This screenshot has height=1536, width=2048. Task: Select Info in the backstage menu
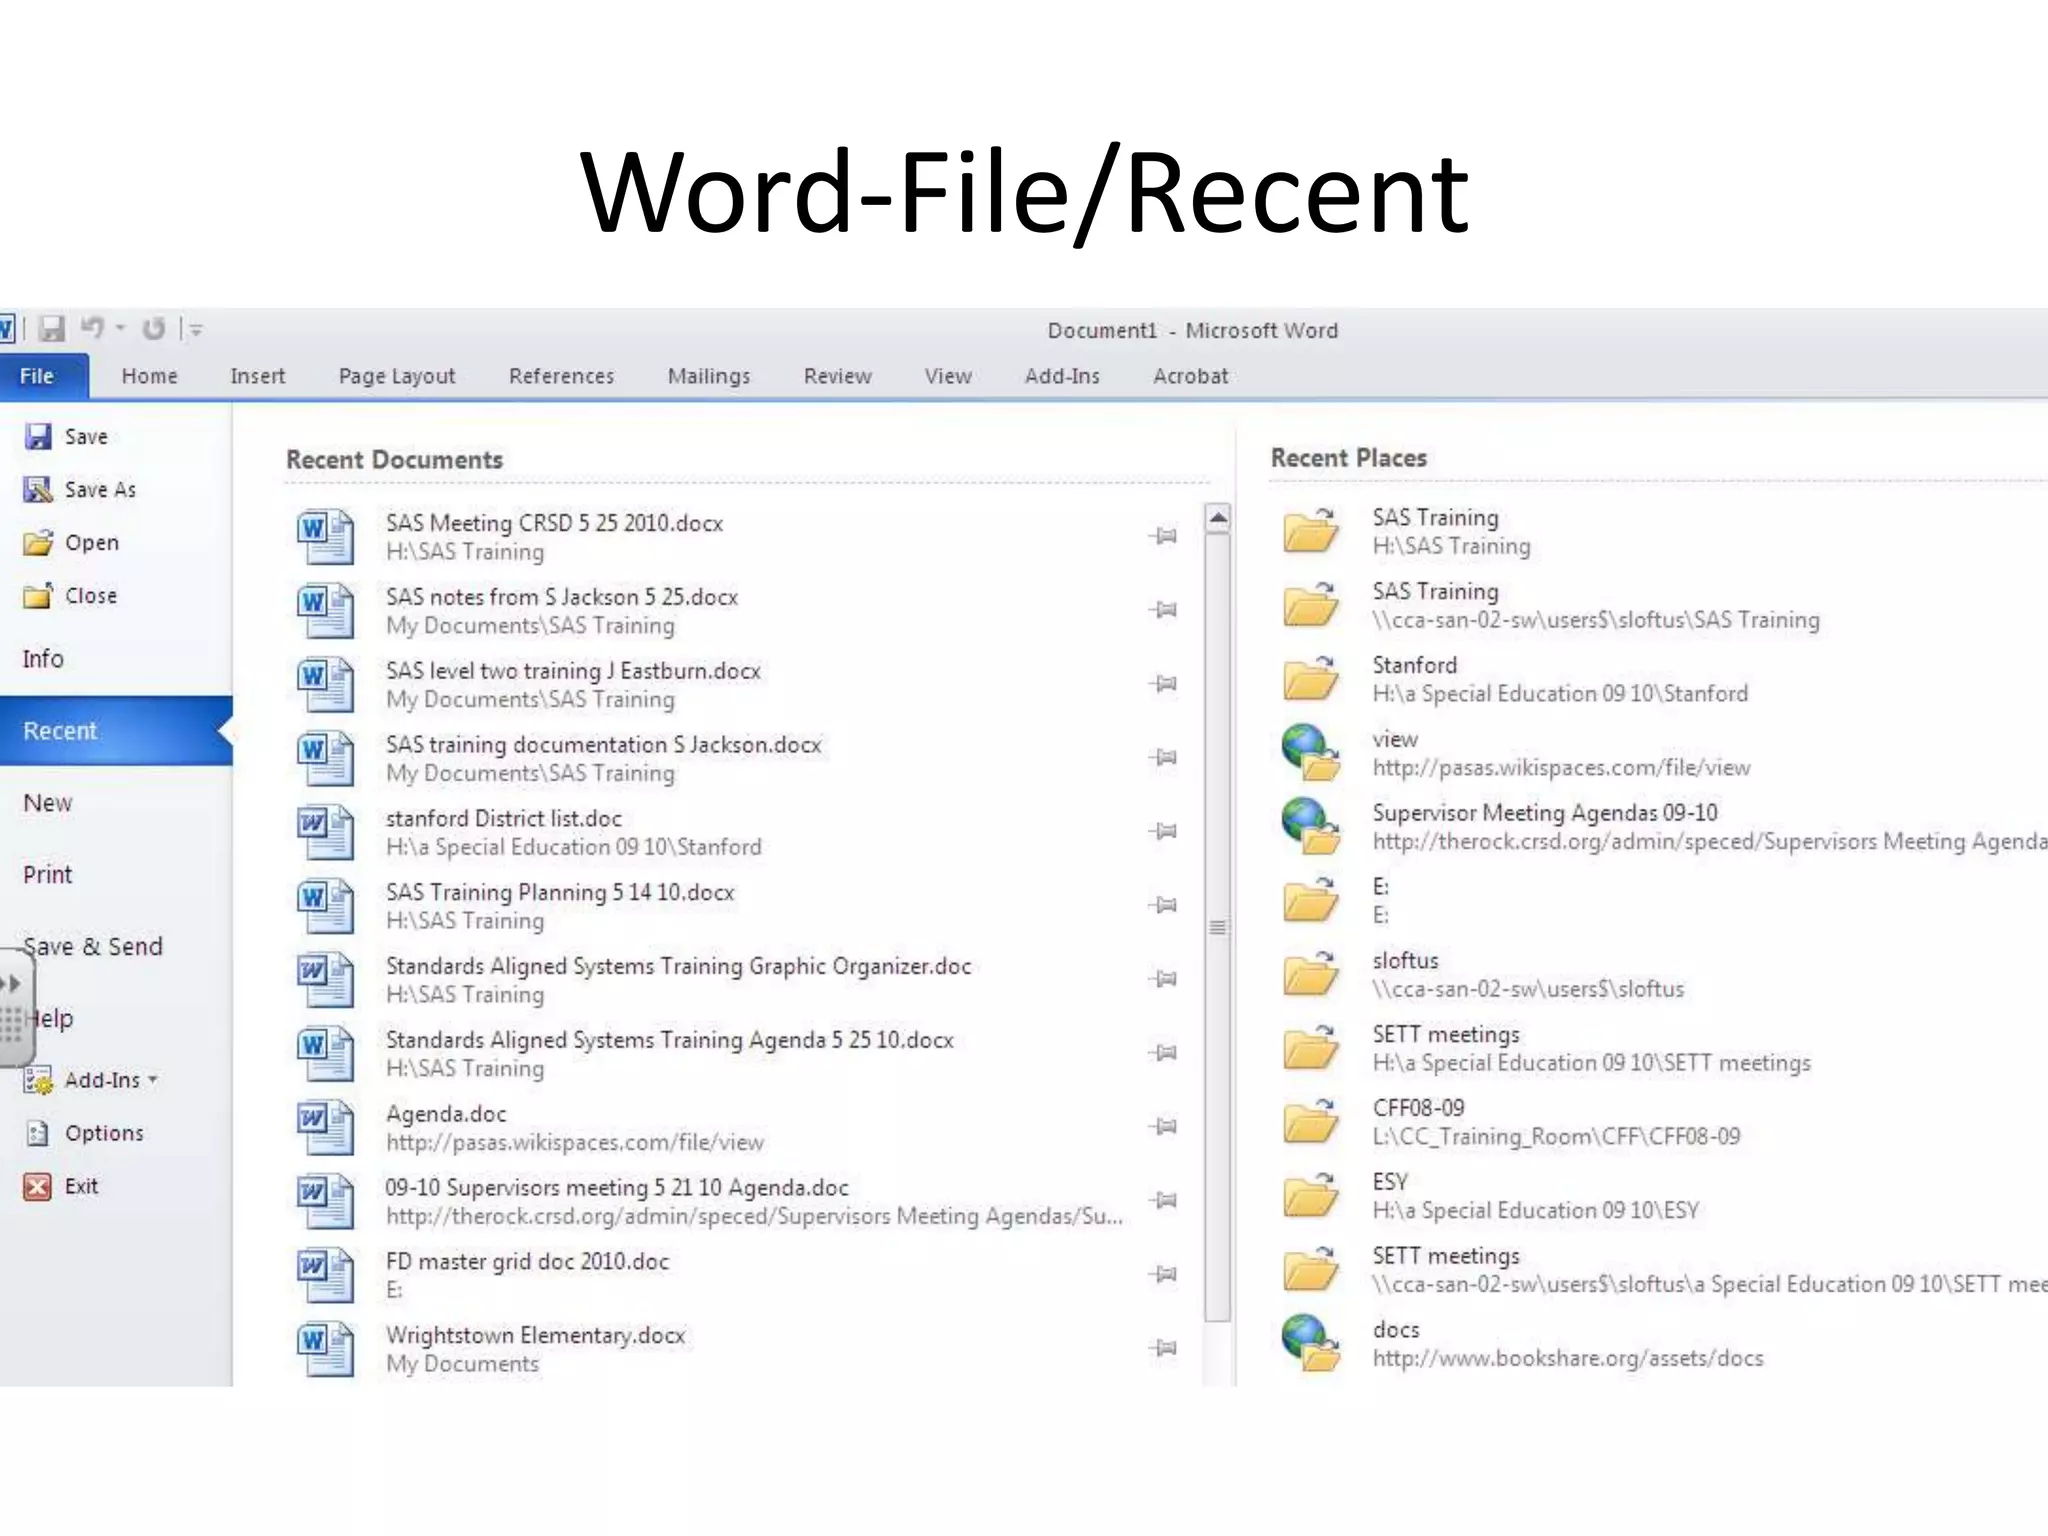point(43,658)
